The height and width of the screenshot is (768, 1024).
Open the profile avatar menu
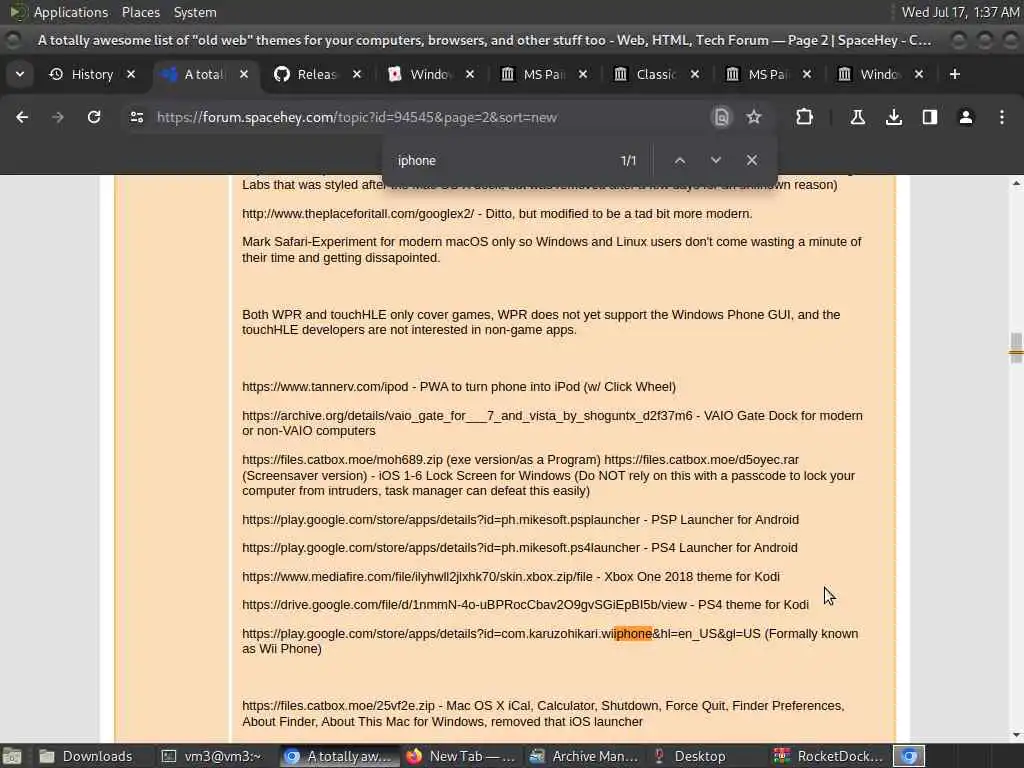click(966, 117)
